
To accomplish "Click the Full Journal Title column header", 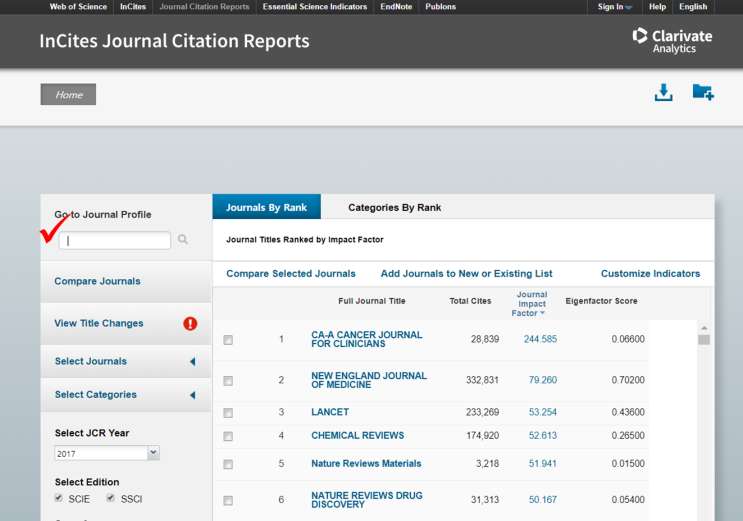I will pos(372,301).
